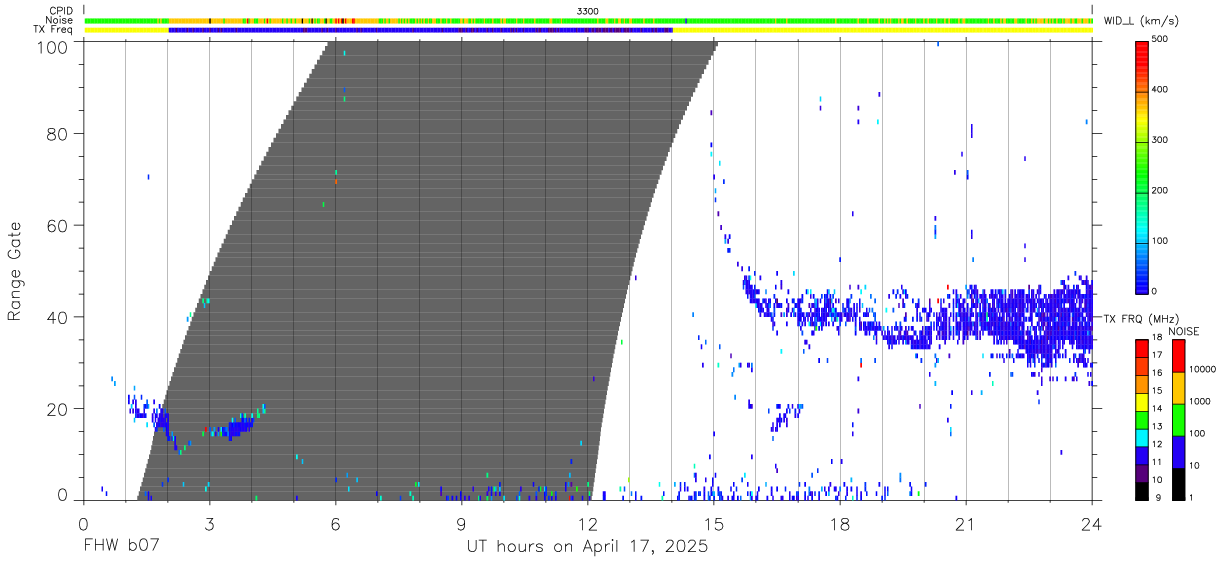Click the 21 hour tick label
This screenshot has height=567, width=1228.
click(966, 524)
